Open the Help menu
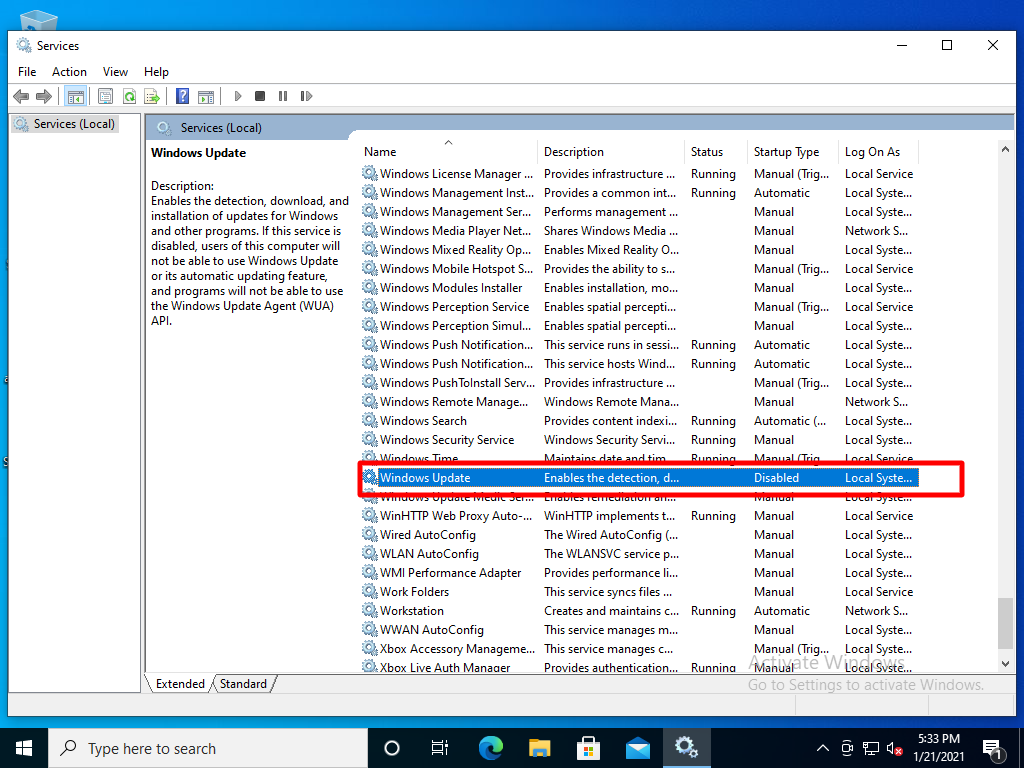This screenshot has width=1024, height=768. click(x=156, y=72)
